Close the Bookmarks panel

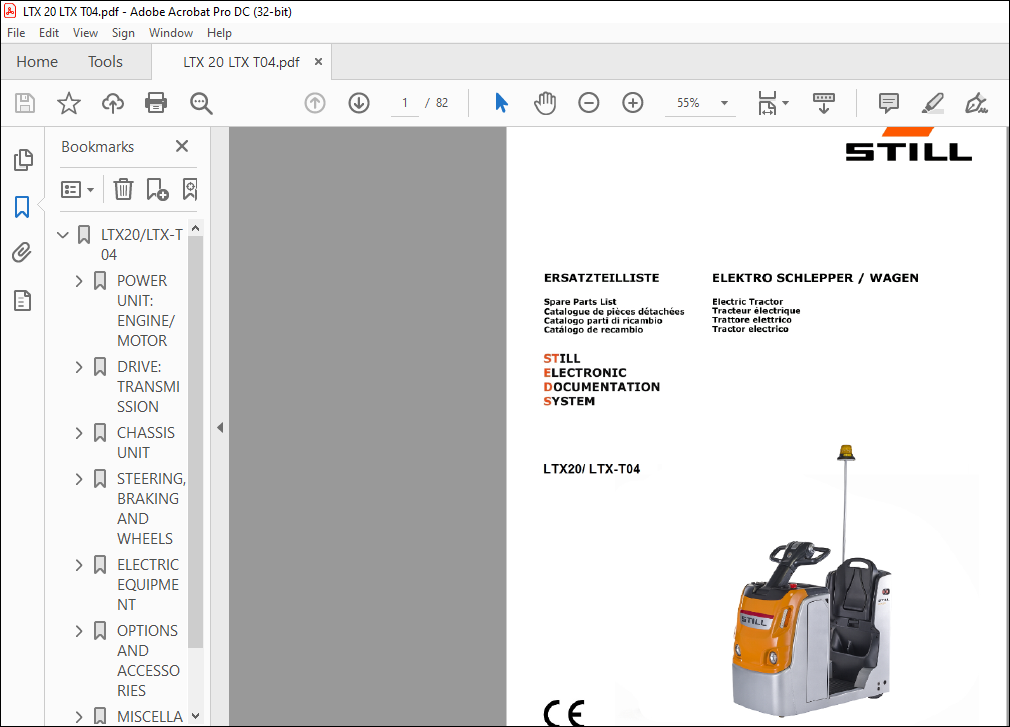[182, 146]
